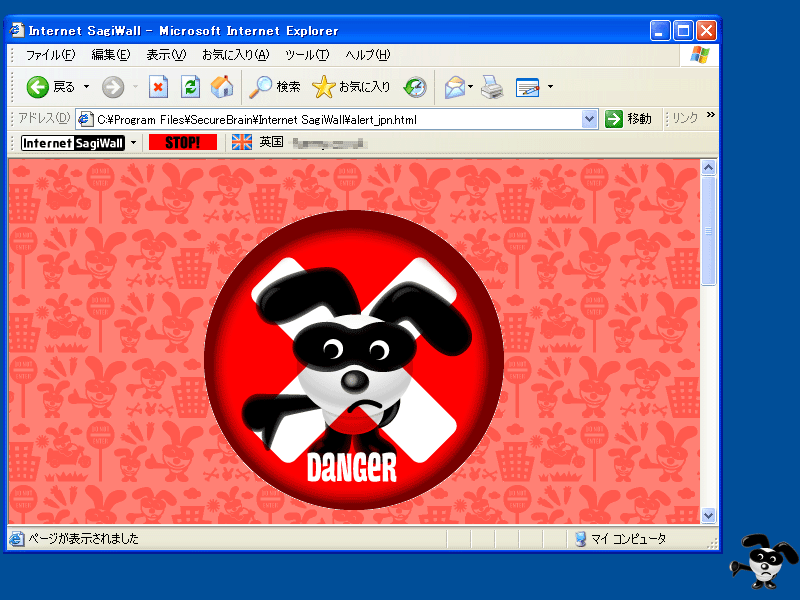Click the マイ コンピュータ zone icon

(x=581, y=539)
